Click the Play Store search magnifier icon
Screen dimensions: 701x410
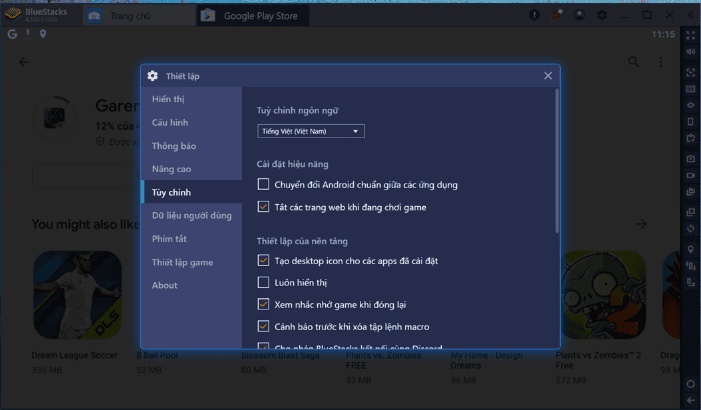pyautogui.click(x=633, y=62)
